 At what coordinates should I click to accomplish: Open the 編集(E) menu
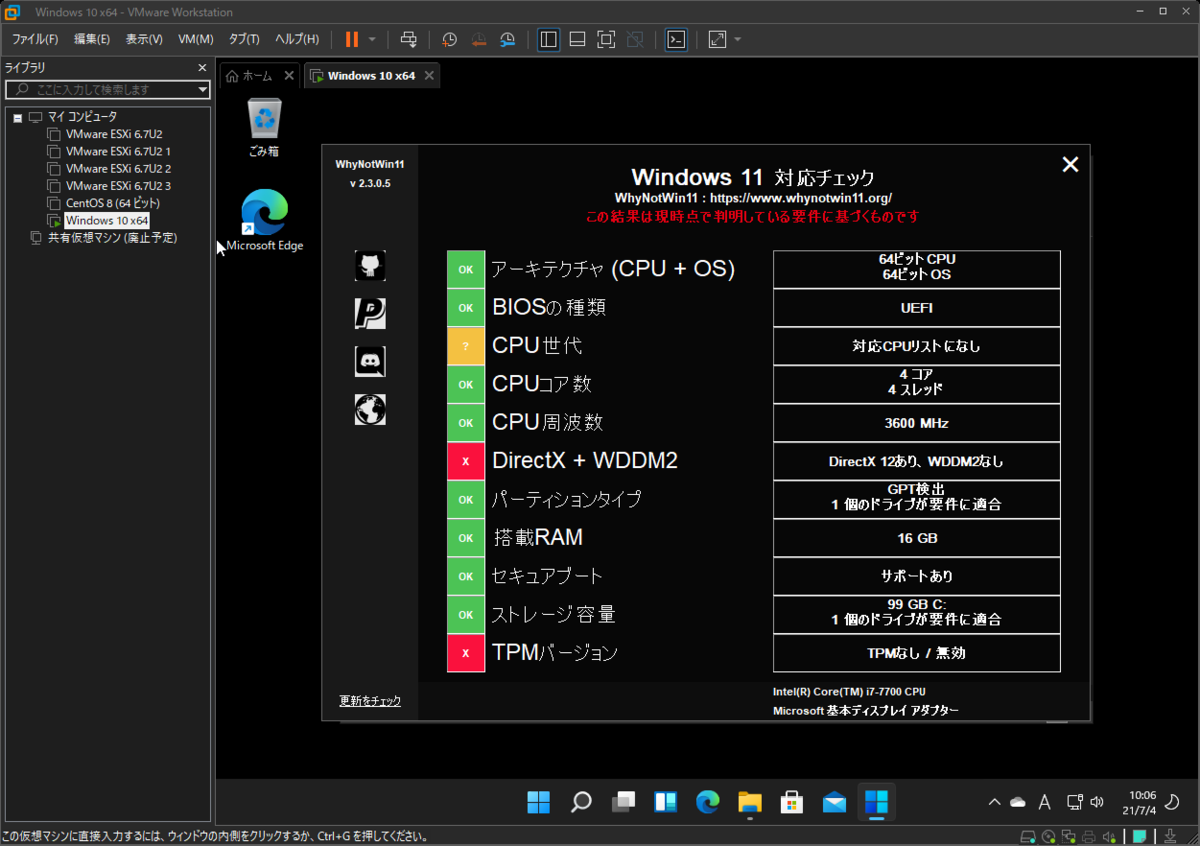click(92, 39)
